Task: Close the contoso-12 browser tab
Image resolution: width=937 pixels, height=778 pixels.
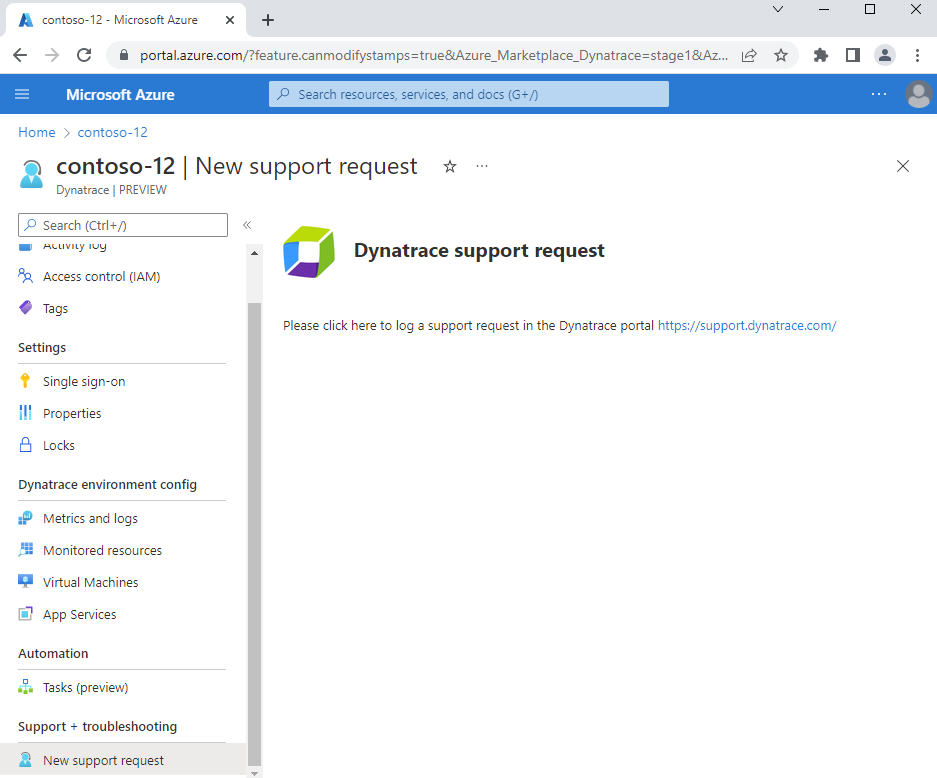Action: tap(230, 20)
